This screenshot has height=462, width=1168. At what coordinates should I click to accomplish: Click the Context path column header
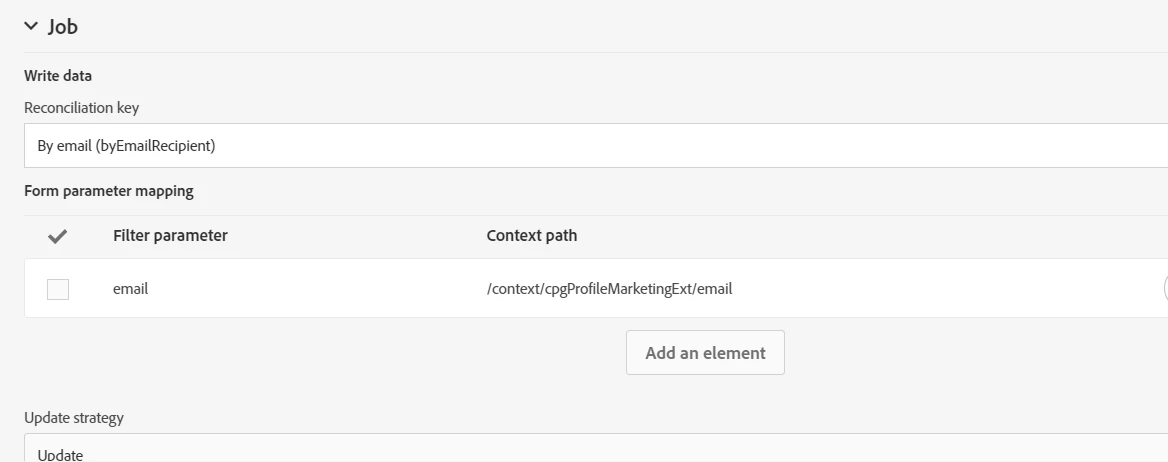(531, 236)
